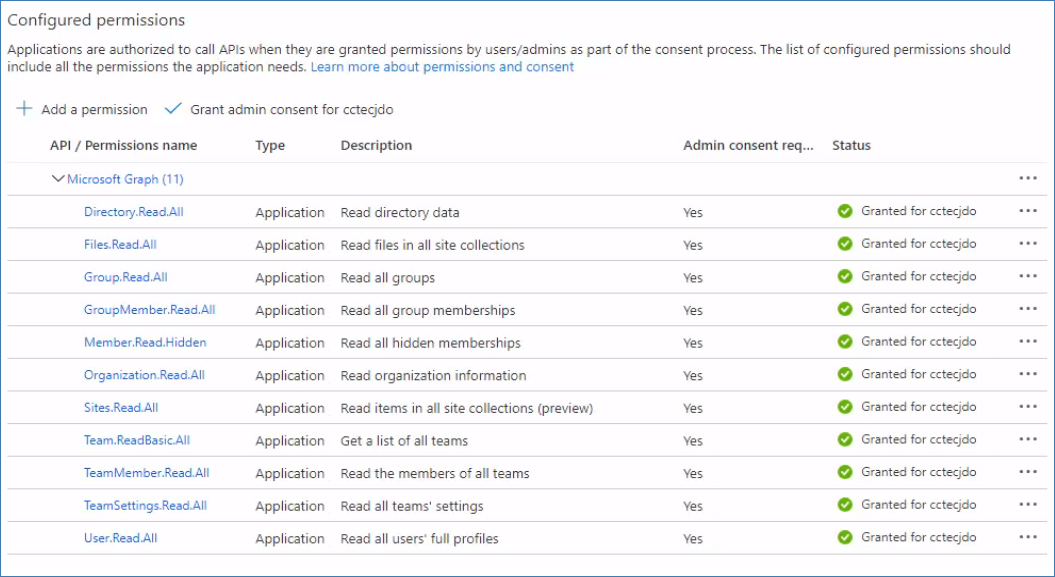Click the granted status icon for TeamMember.Read.All
Image resolution: width=1055 pixels, height=577 pixels.
pyautogui.click(x=845, y=472)
